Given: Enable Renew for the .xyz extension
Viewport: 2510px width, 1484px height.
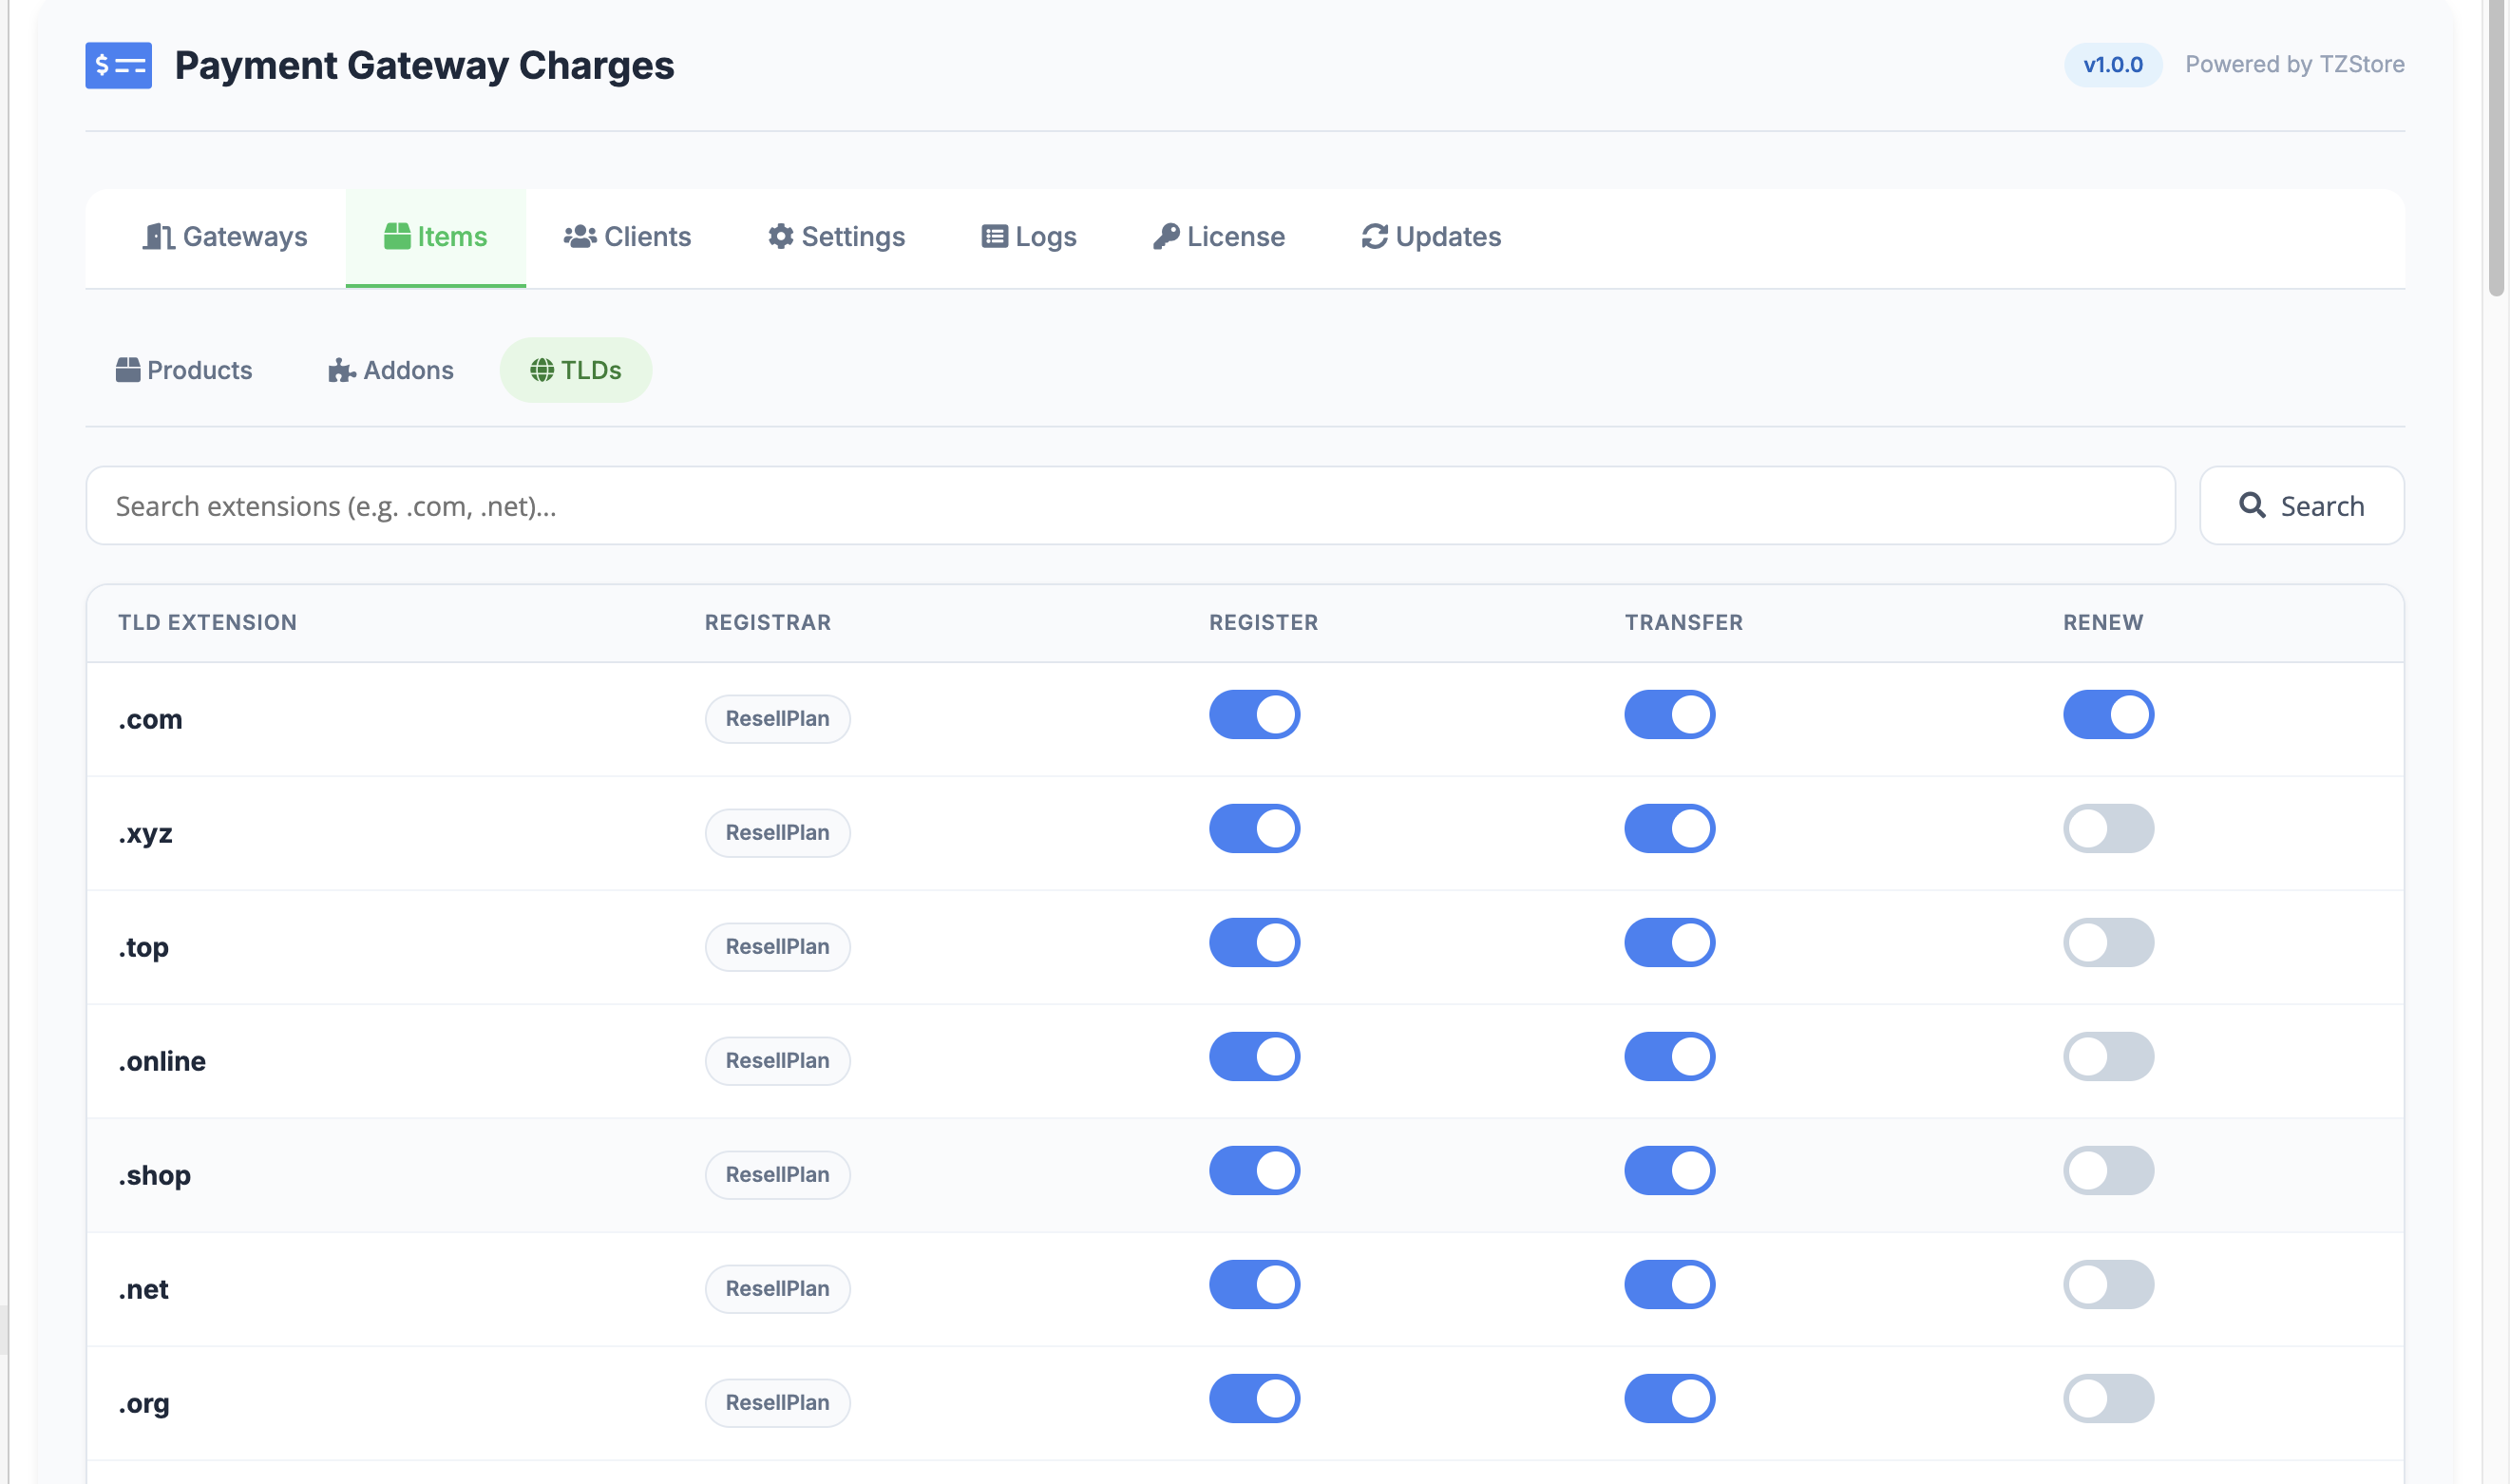Looking at the screenshot, I should [2108, 828].
